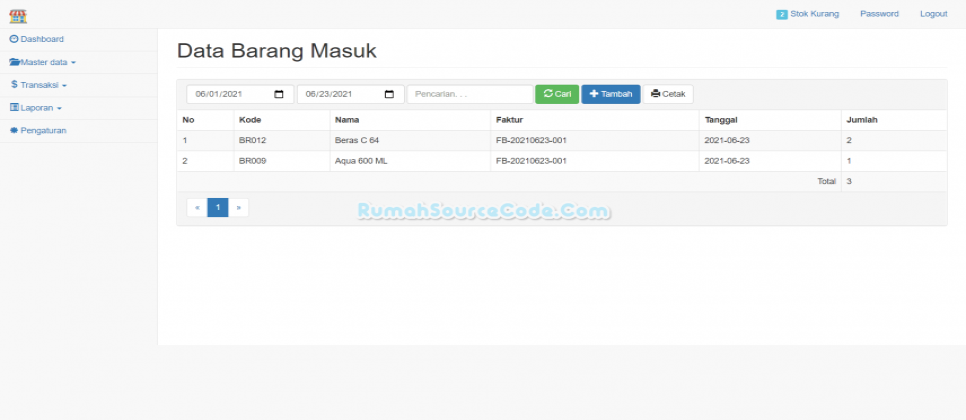Screen dimensions: 966x420
Task: Click the Cetak print button
Action: click(668, 94)
